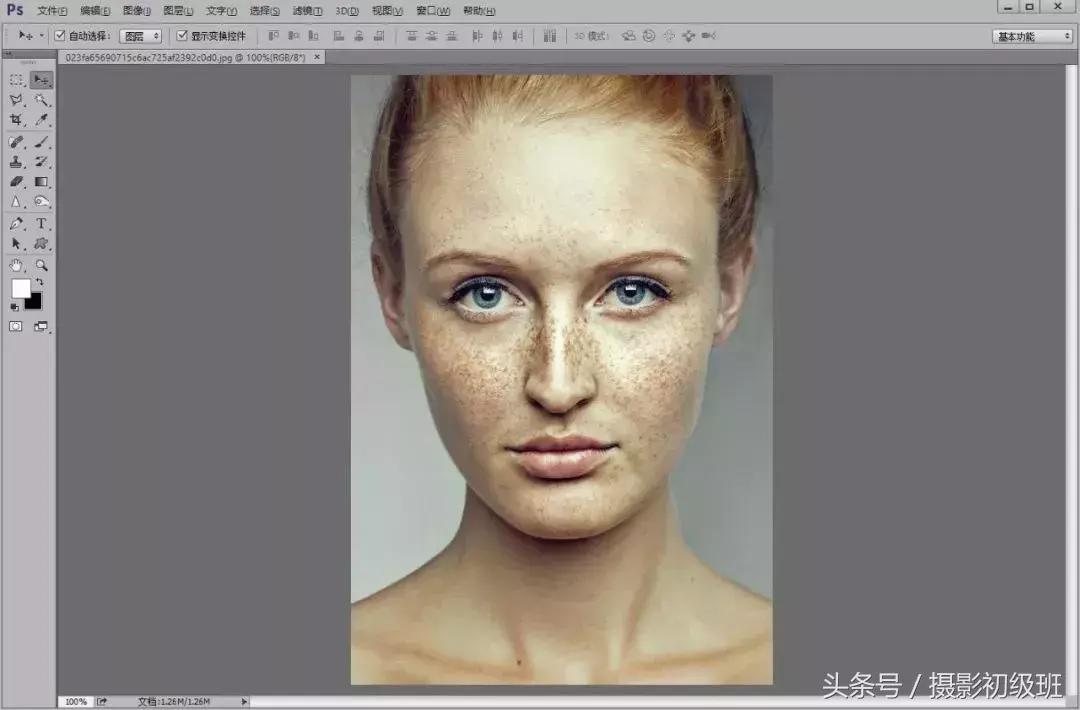Open the 图像 menu
1080x710 pixels.
(x=137, y=11)
